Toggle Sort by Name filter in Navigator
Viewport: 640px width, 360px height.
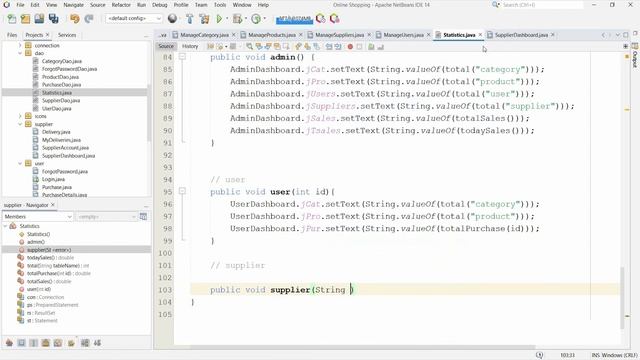pyautogui.click(x=85, y=343)
